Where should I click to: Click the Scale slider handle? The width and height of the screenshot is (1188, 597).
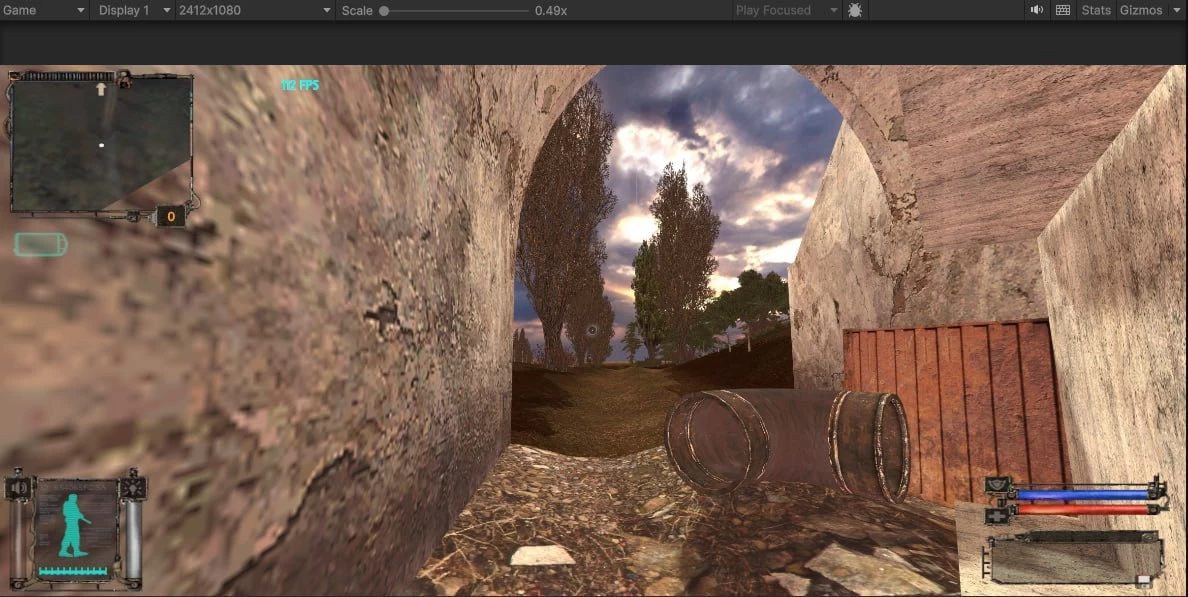click(384, 11)
